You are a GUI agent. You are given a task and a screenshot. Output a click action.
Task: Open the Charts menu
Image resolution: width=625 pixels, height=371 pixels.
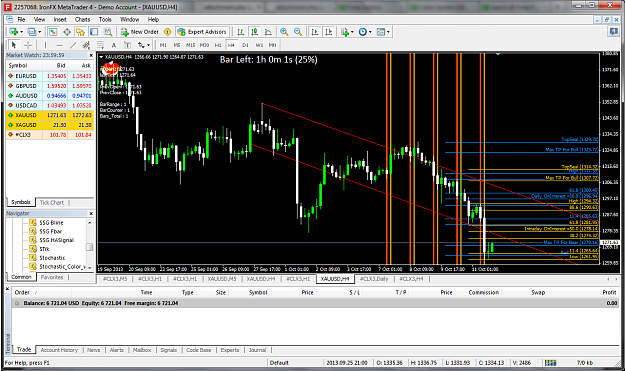83,20
